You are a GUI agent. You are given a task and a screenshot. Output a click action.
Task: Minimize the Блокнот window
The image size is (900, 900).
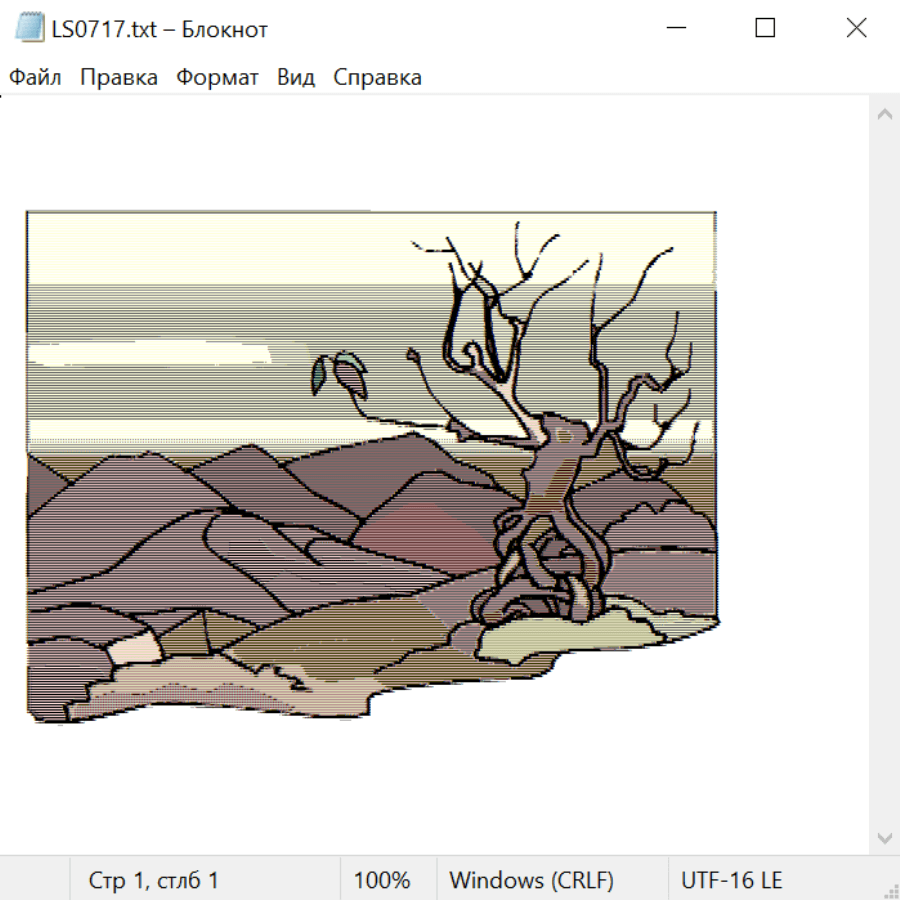point(675,29)
